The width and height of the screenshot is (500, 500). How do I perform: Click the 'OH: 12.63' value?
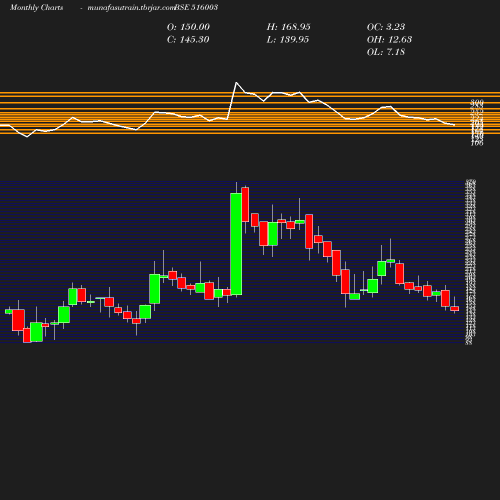(389, 40)
